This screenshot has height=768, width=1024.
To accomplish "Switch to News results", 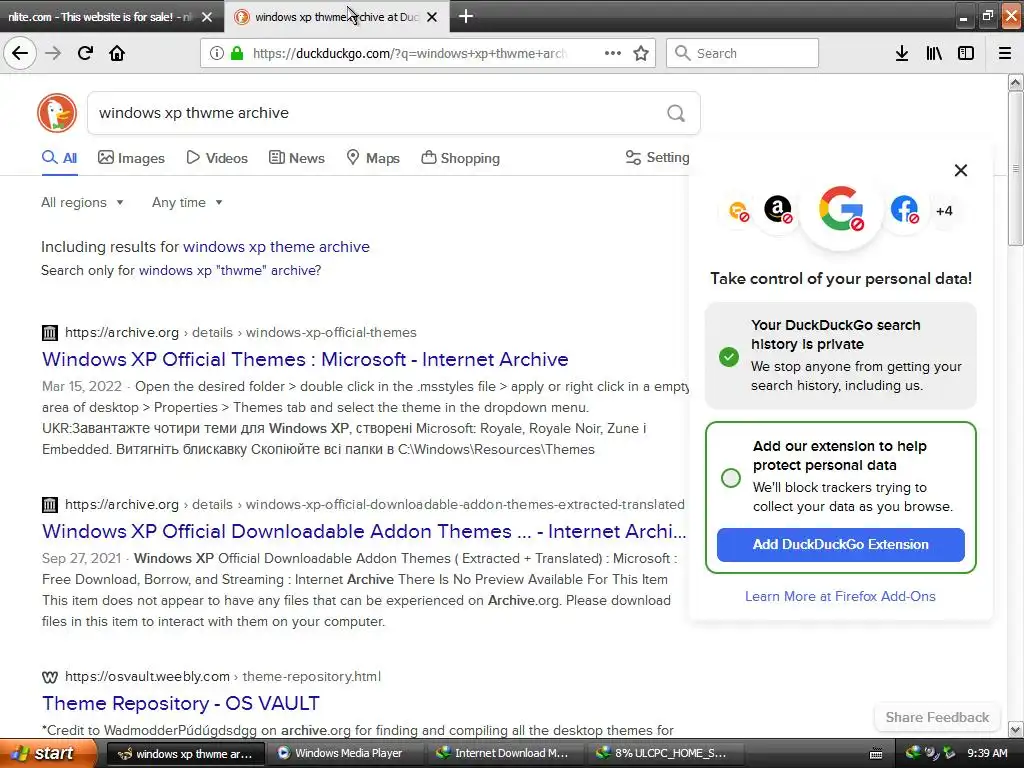I will pyautogui.click(x=296, y=158).
